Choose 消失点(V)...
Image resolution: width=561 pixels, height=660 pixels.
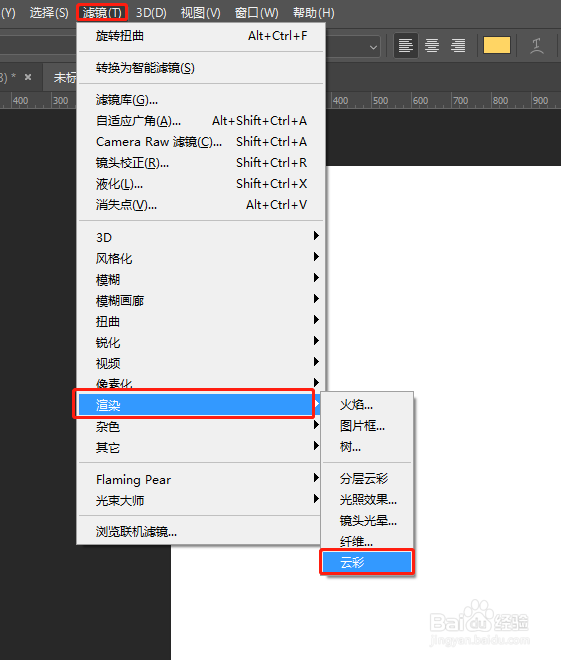click(201, 205)
